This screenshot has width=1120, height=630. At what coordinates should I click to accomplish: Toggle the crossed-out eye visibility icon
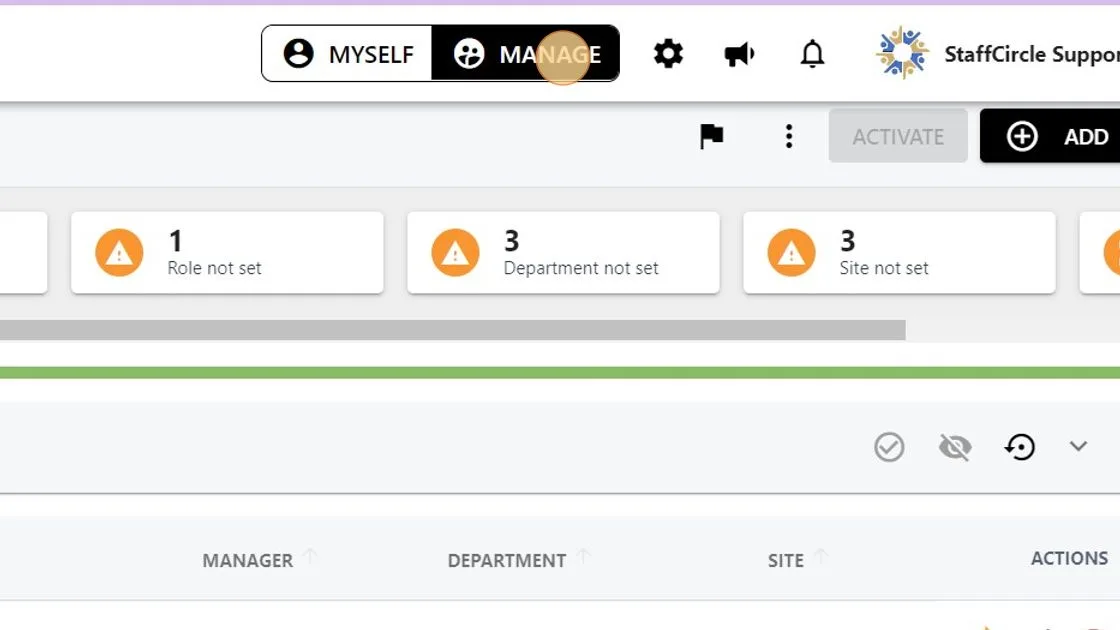(955, 447)
